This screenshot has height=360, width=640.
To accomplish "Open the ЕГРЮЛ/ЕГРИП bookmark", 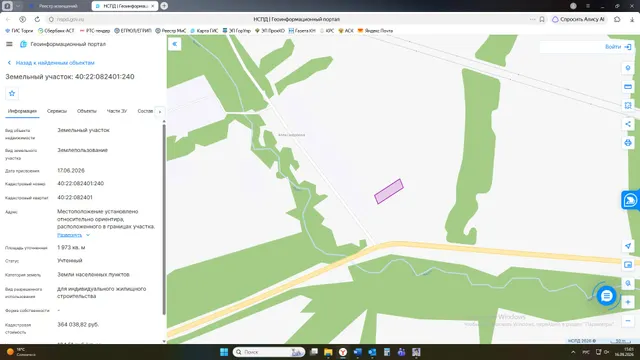I will (133, 31).
